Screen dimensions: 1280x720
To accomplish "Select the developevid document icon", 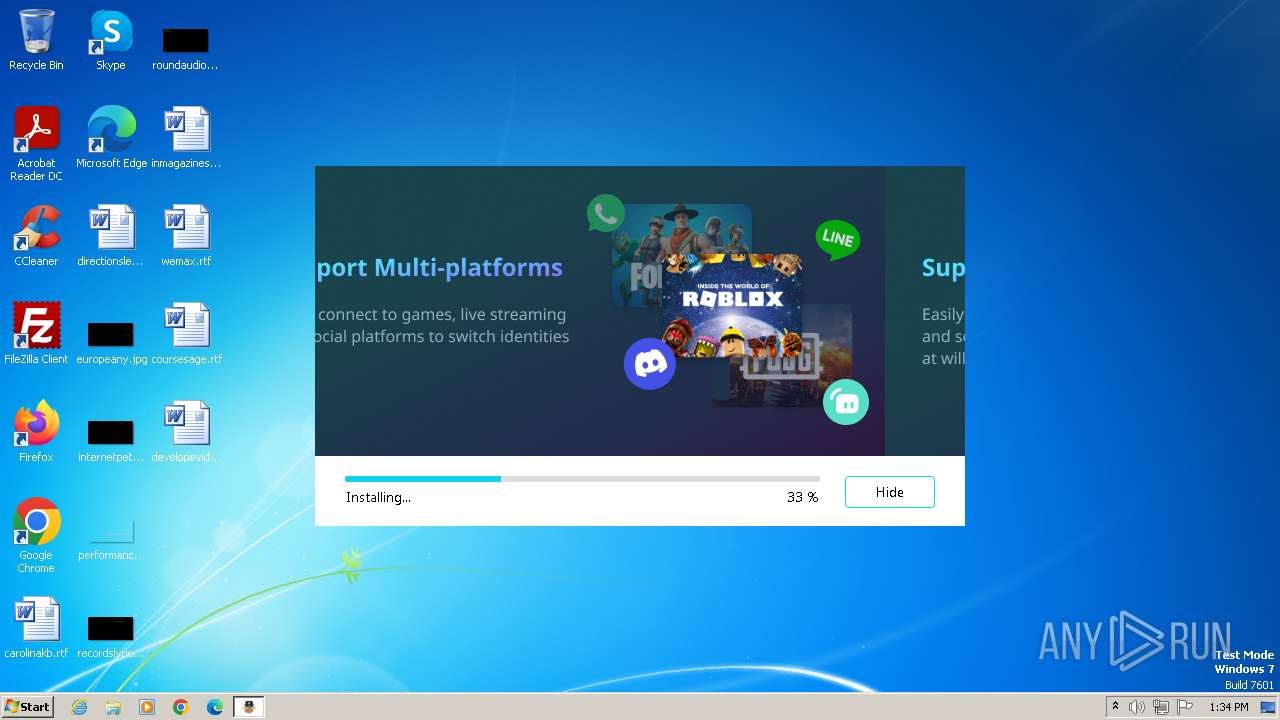I will (x=186, y=432).
